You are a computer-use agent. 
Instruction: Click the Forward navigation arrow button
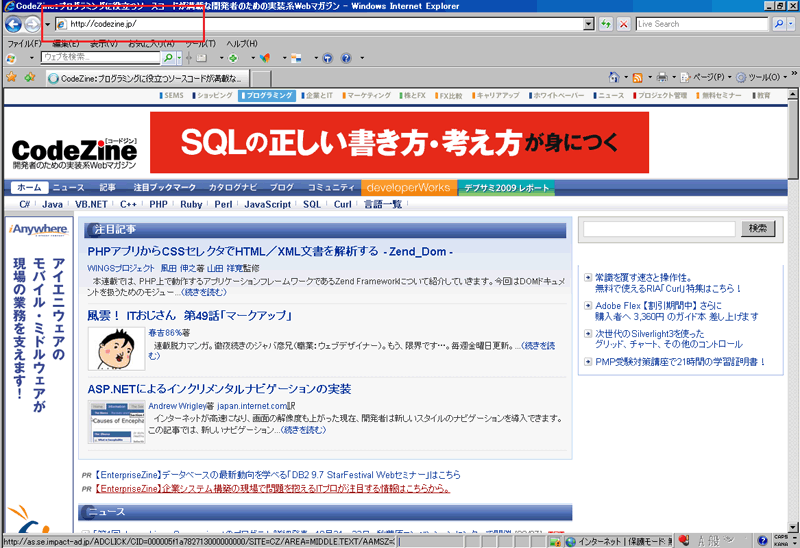[x=32, y=24]
